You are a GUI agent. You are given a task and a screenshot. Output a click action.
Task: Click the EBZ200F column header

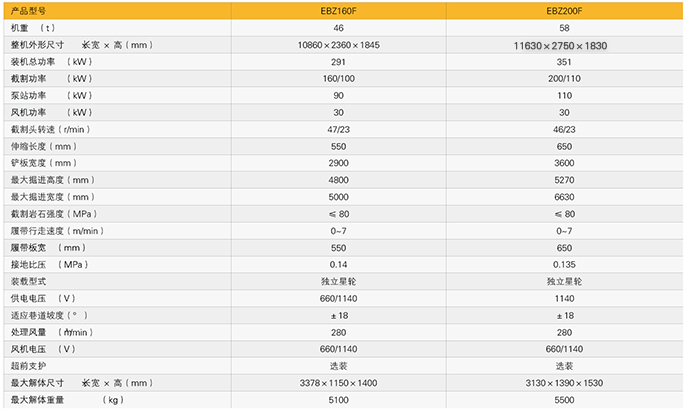564,11
